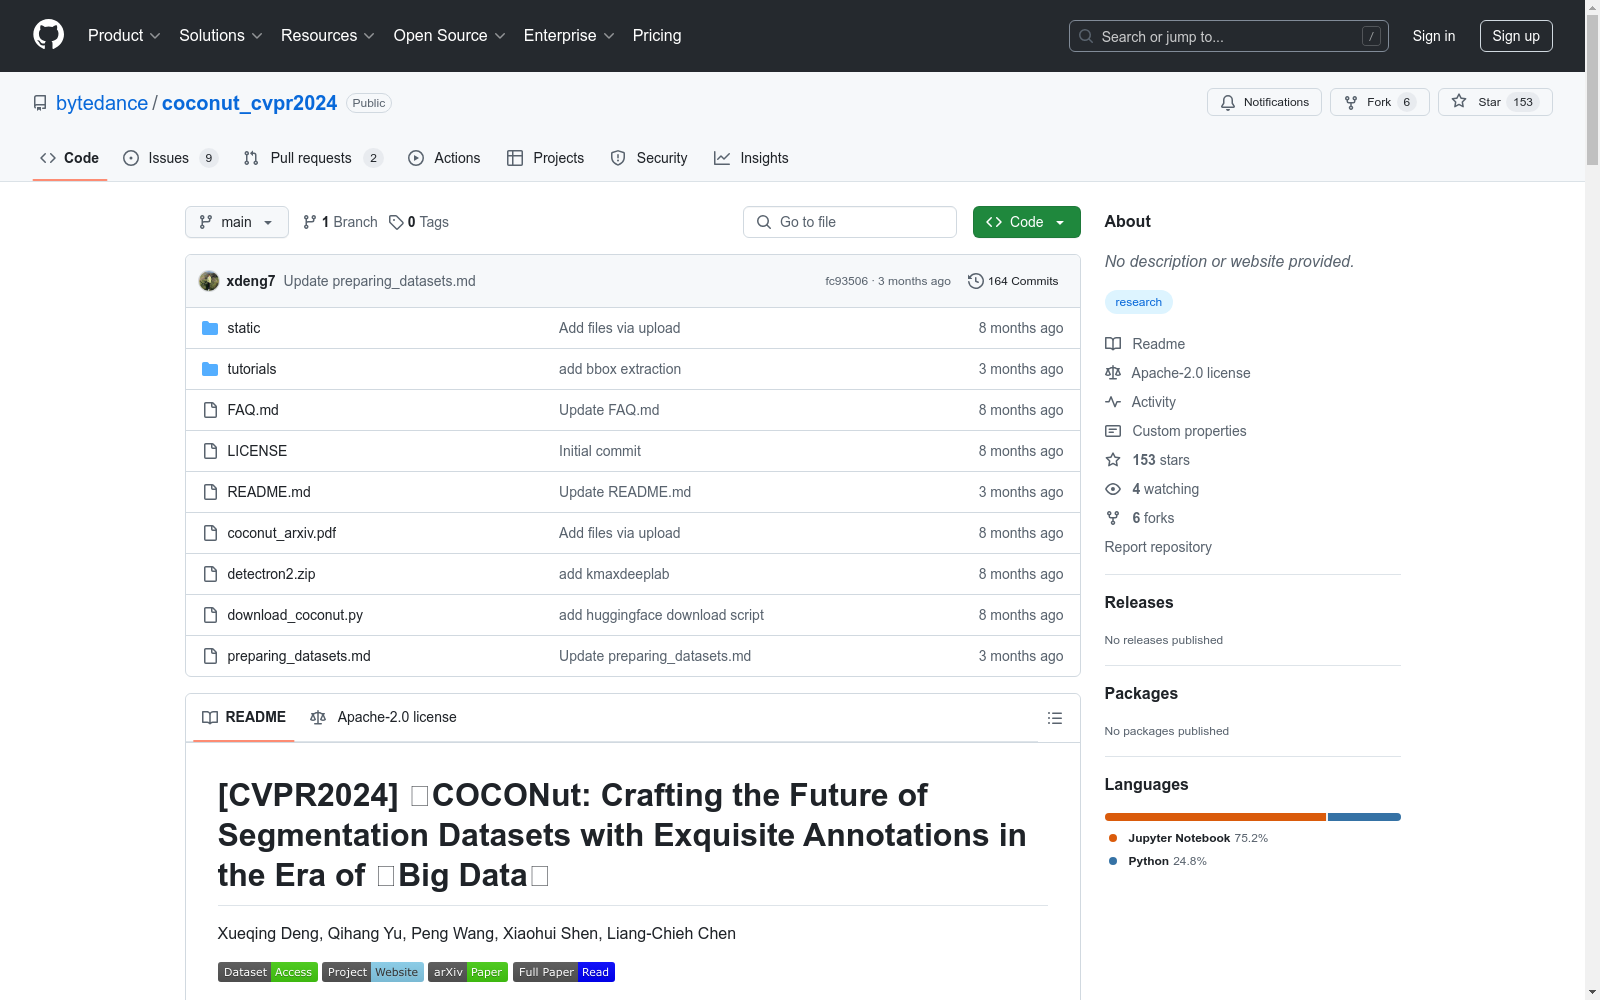This screenshot has width=1600, height=1000.
Task: Click the research topic tag
Action: point(1138,302)
